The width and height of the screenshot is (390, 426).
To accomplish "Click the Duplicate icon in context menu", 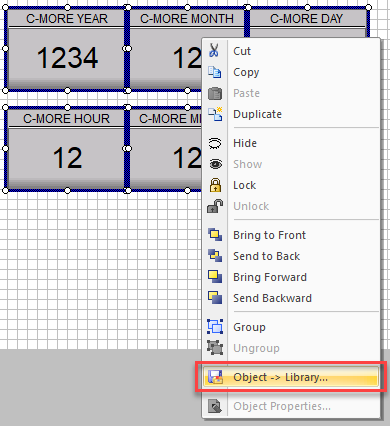I will [x=215, y=114].
